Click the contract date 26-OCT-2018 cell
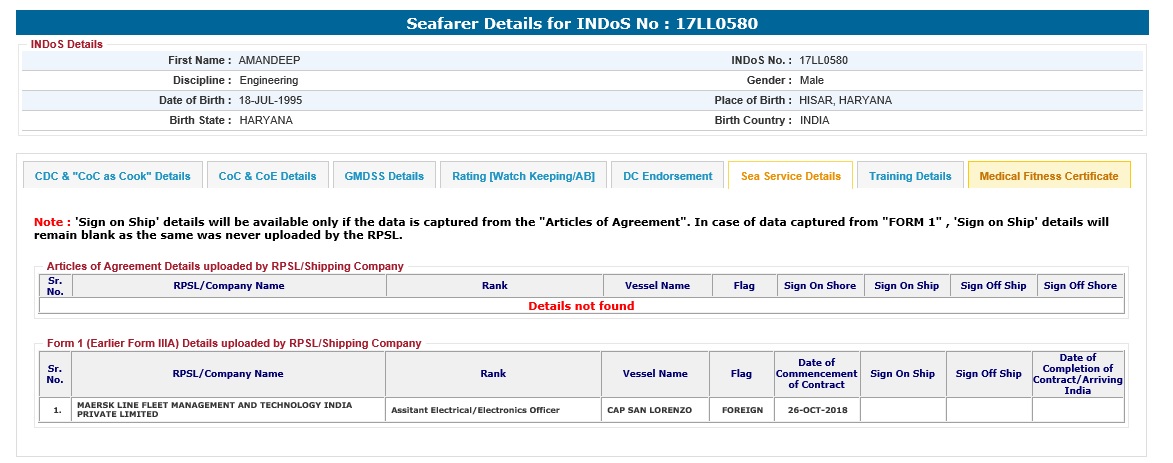Viewport: 1173px width, 463px height. tap(816, 410)
